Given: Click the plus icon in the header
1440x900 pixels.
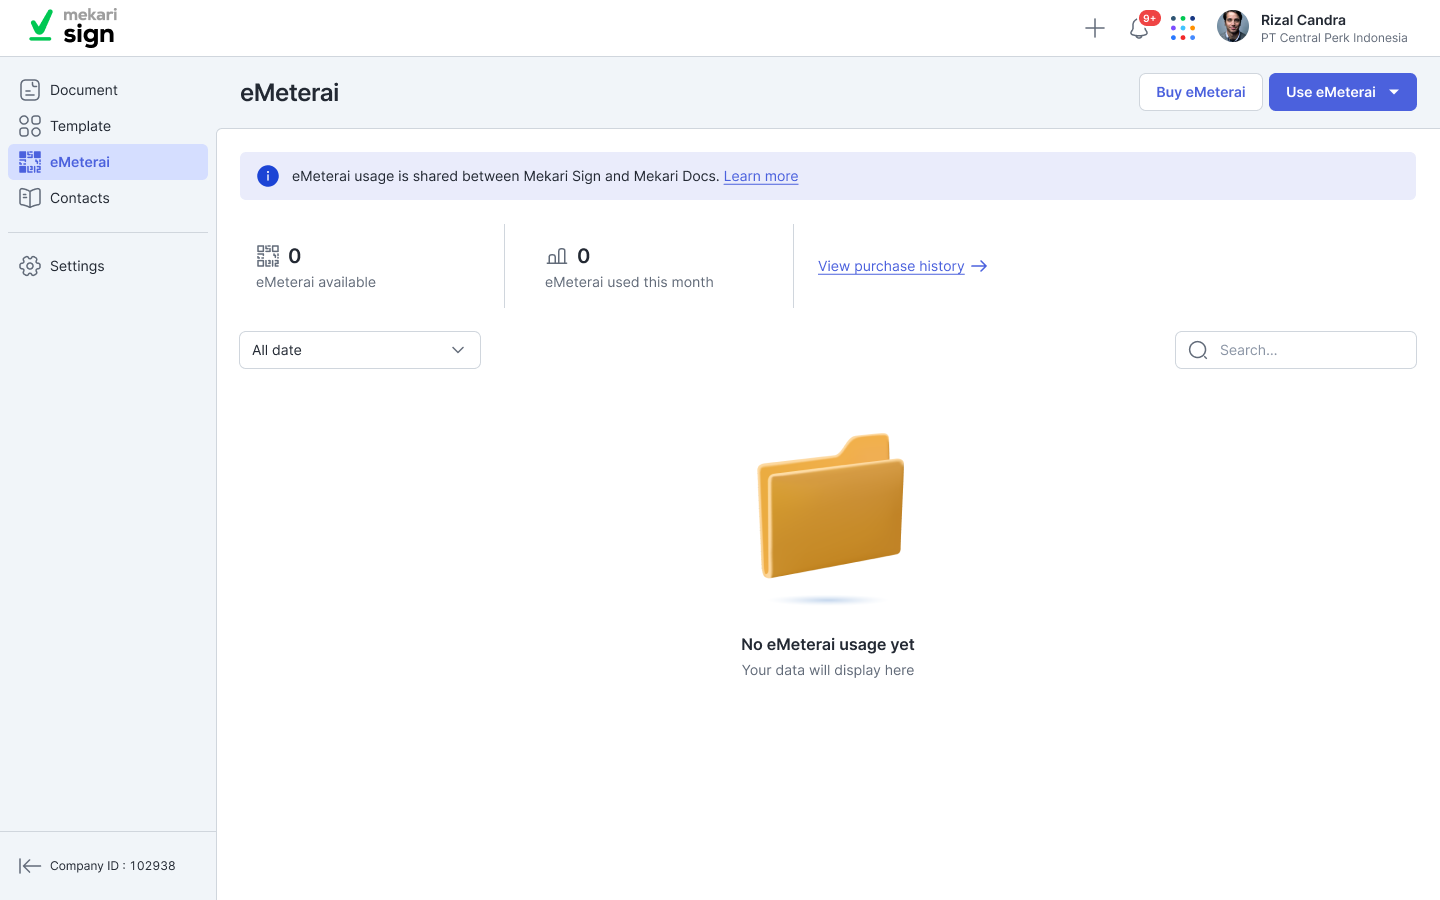Looking at the screenshot, I should pyautogui.click(x=1095, y=28).
